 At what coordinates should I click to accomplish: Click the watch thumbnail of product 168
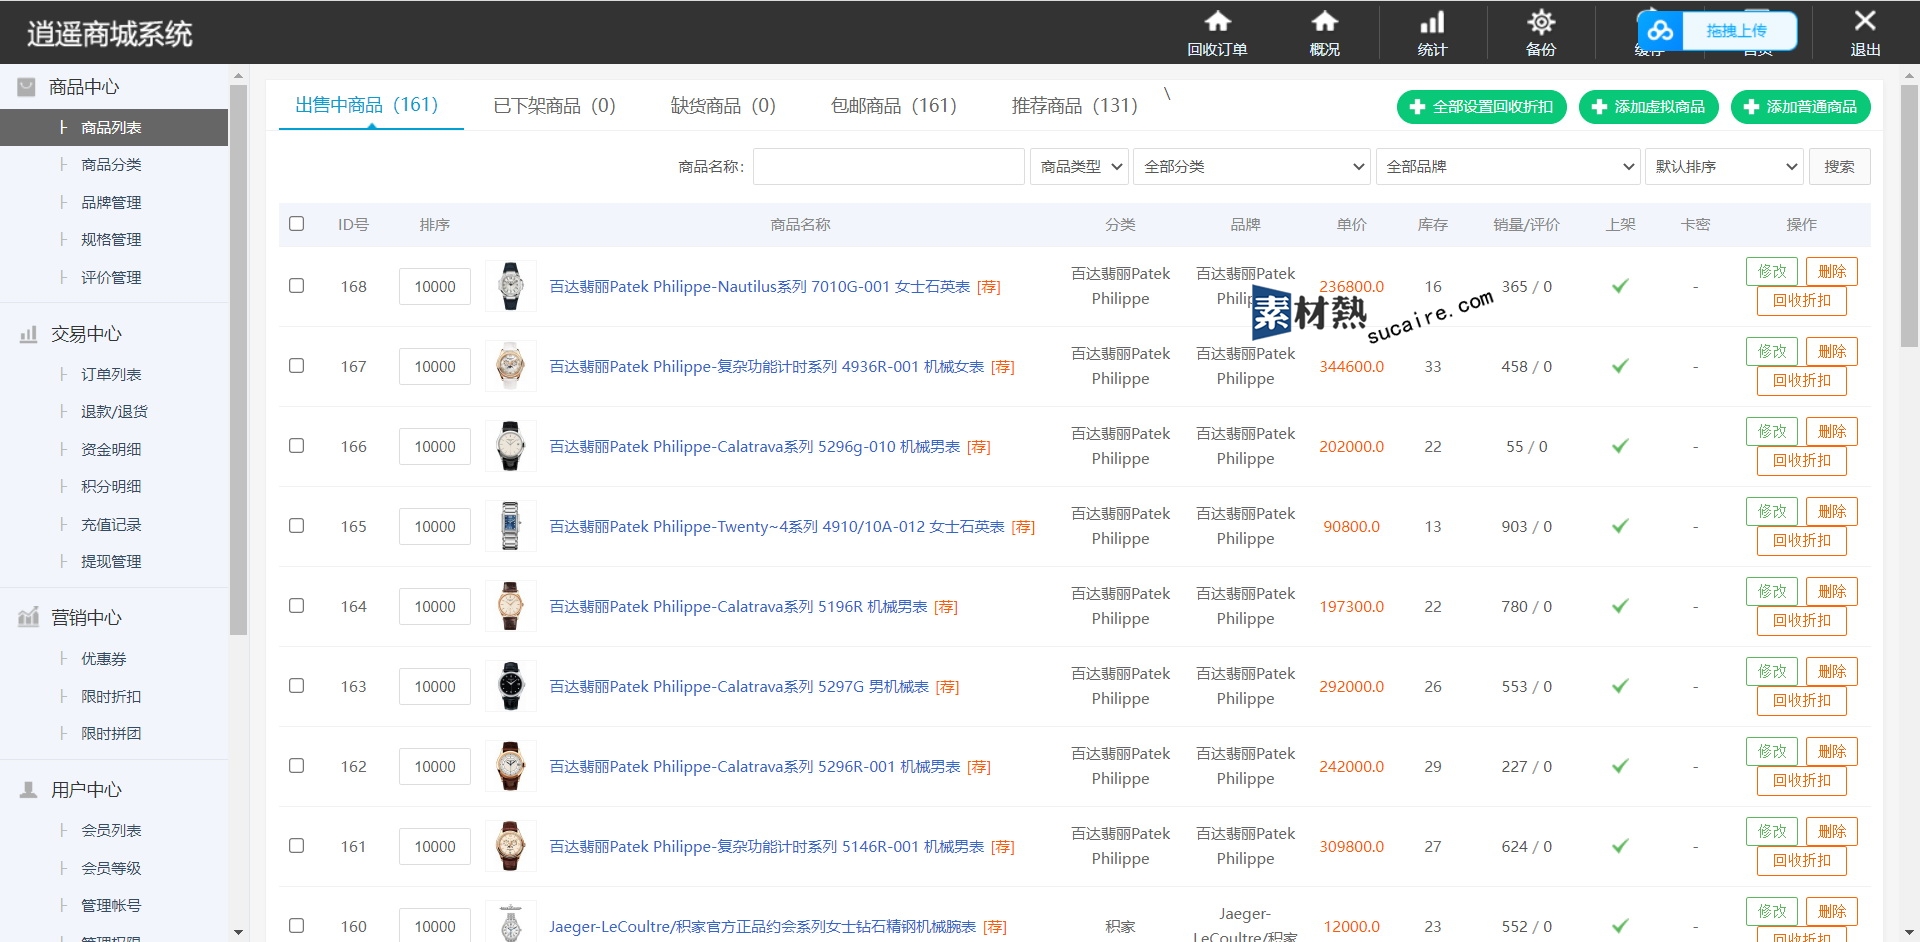(x=511, y=286)
